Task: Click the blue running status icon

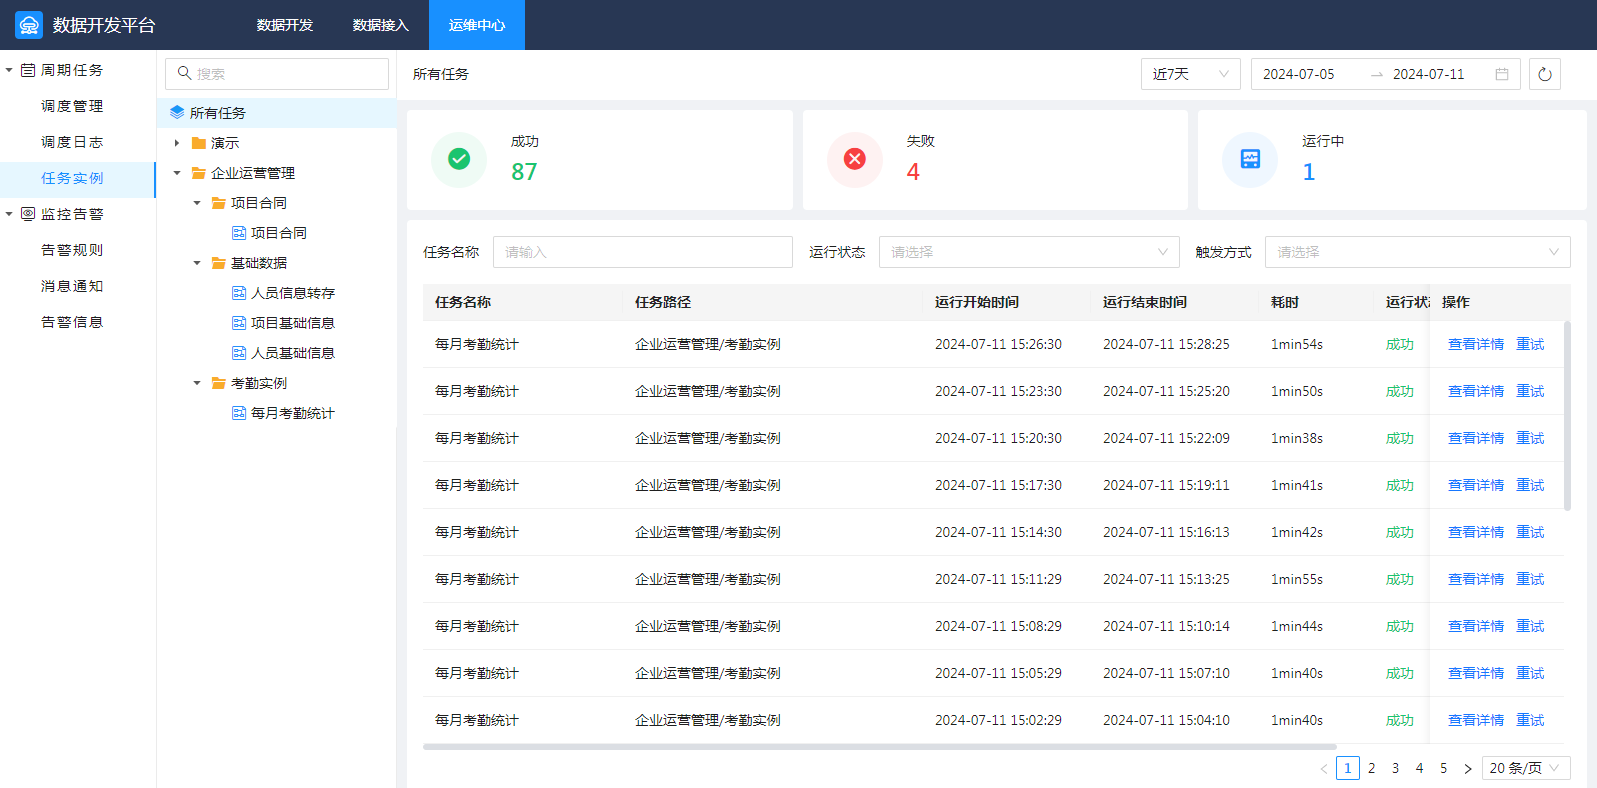Action: 1250,159
